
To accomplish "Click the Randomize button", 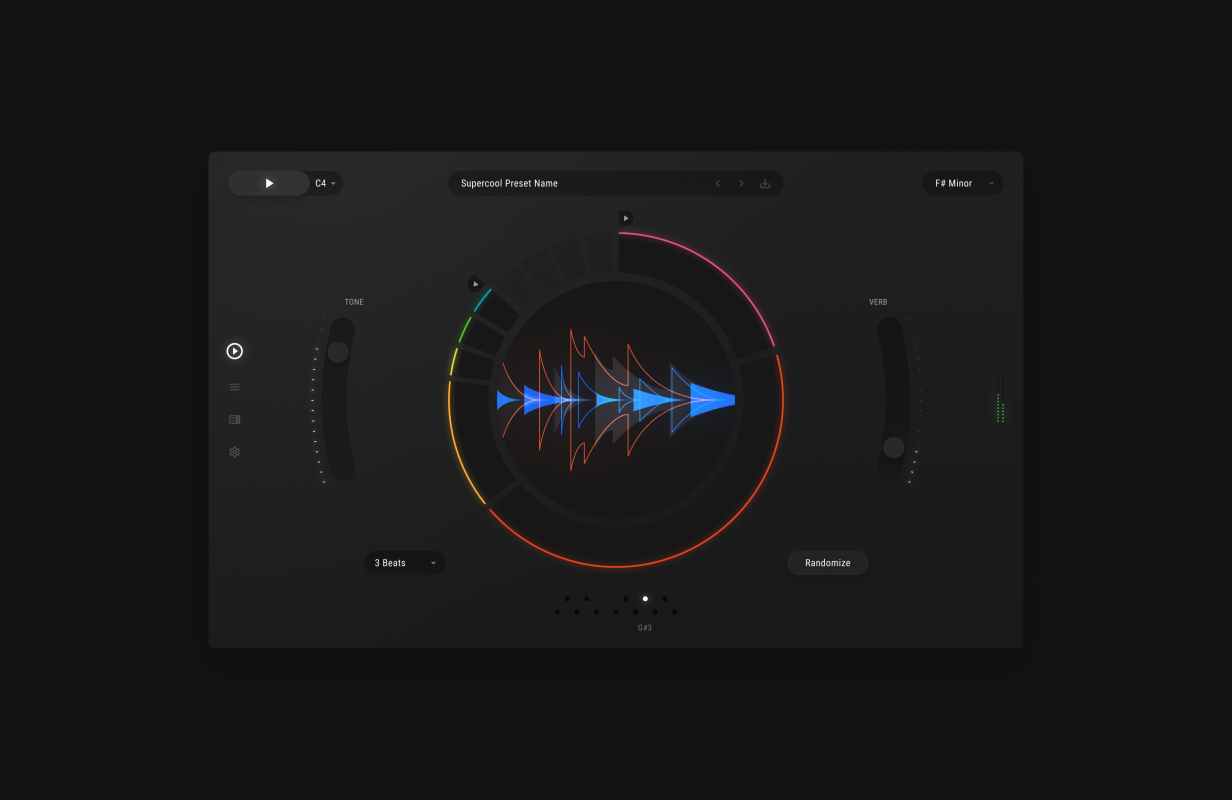I will click(827, 563).
